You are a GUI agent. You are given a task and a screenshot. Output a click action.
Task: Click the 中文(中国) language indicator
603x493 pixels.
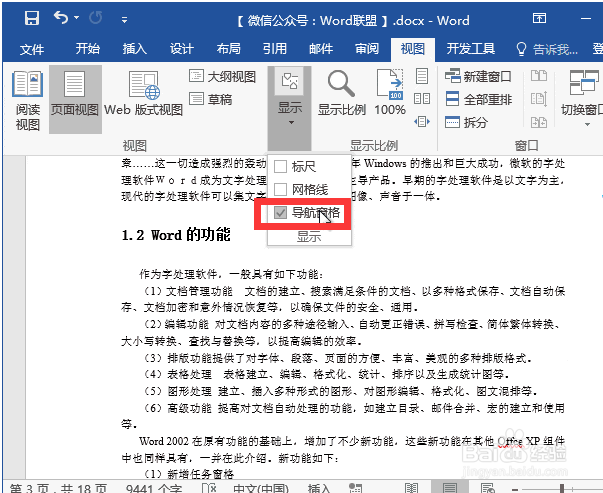[x=260, y=488]
